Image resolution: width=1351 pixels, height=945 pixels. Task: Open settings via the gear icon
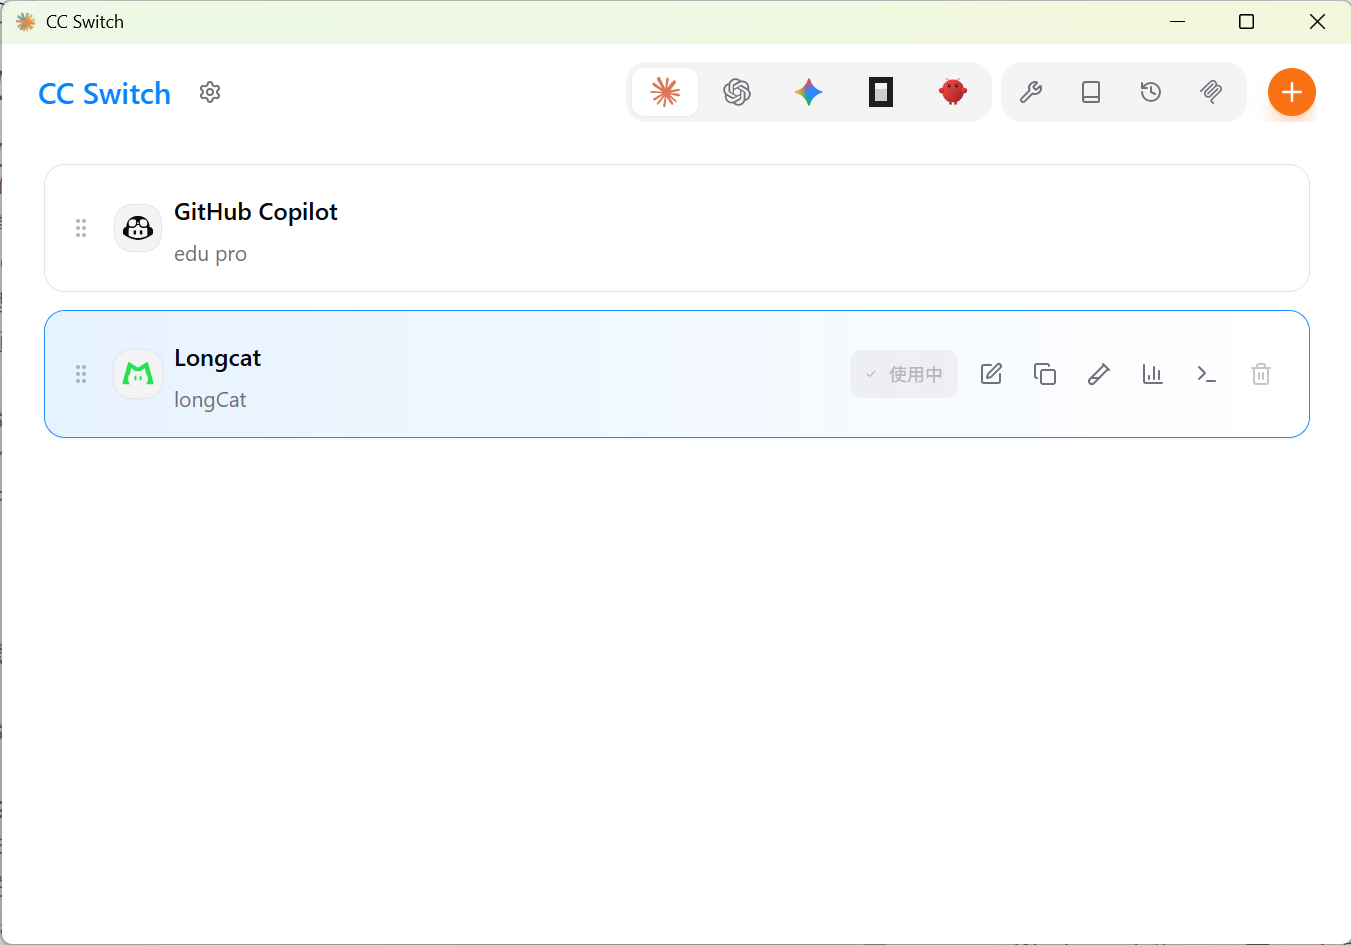[209, 92]
